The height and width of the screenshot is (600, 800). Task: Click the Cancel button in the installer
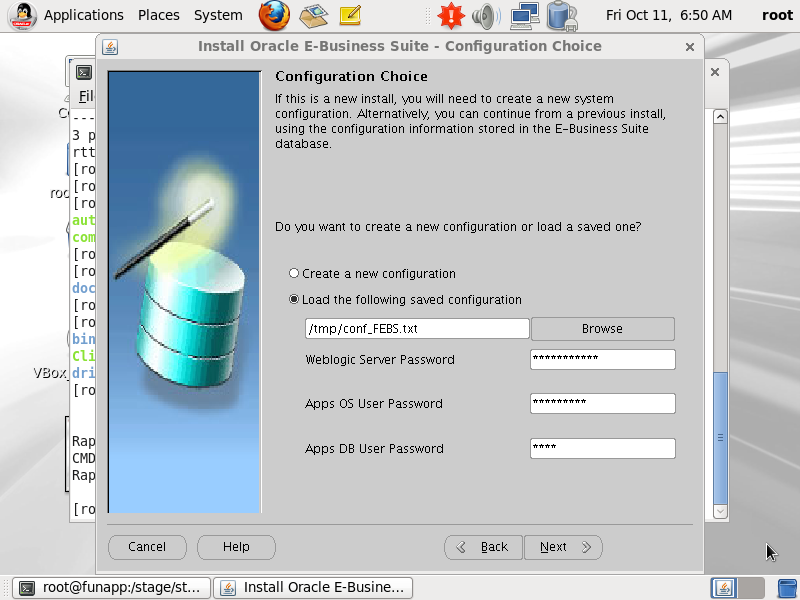coord(147,547)
